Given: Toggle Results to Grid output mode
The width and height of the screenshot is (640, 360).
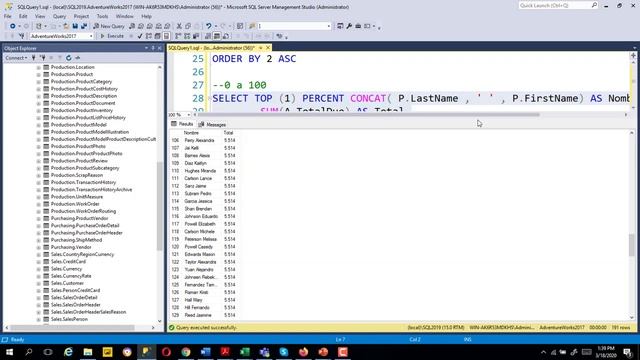Looking at the screenshot, I should pos(217,36).
